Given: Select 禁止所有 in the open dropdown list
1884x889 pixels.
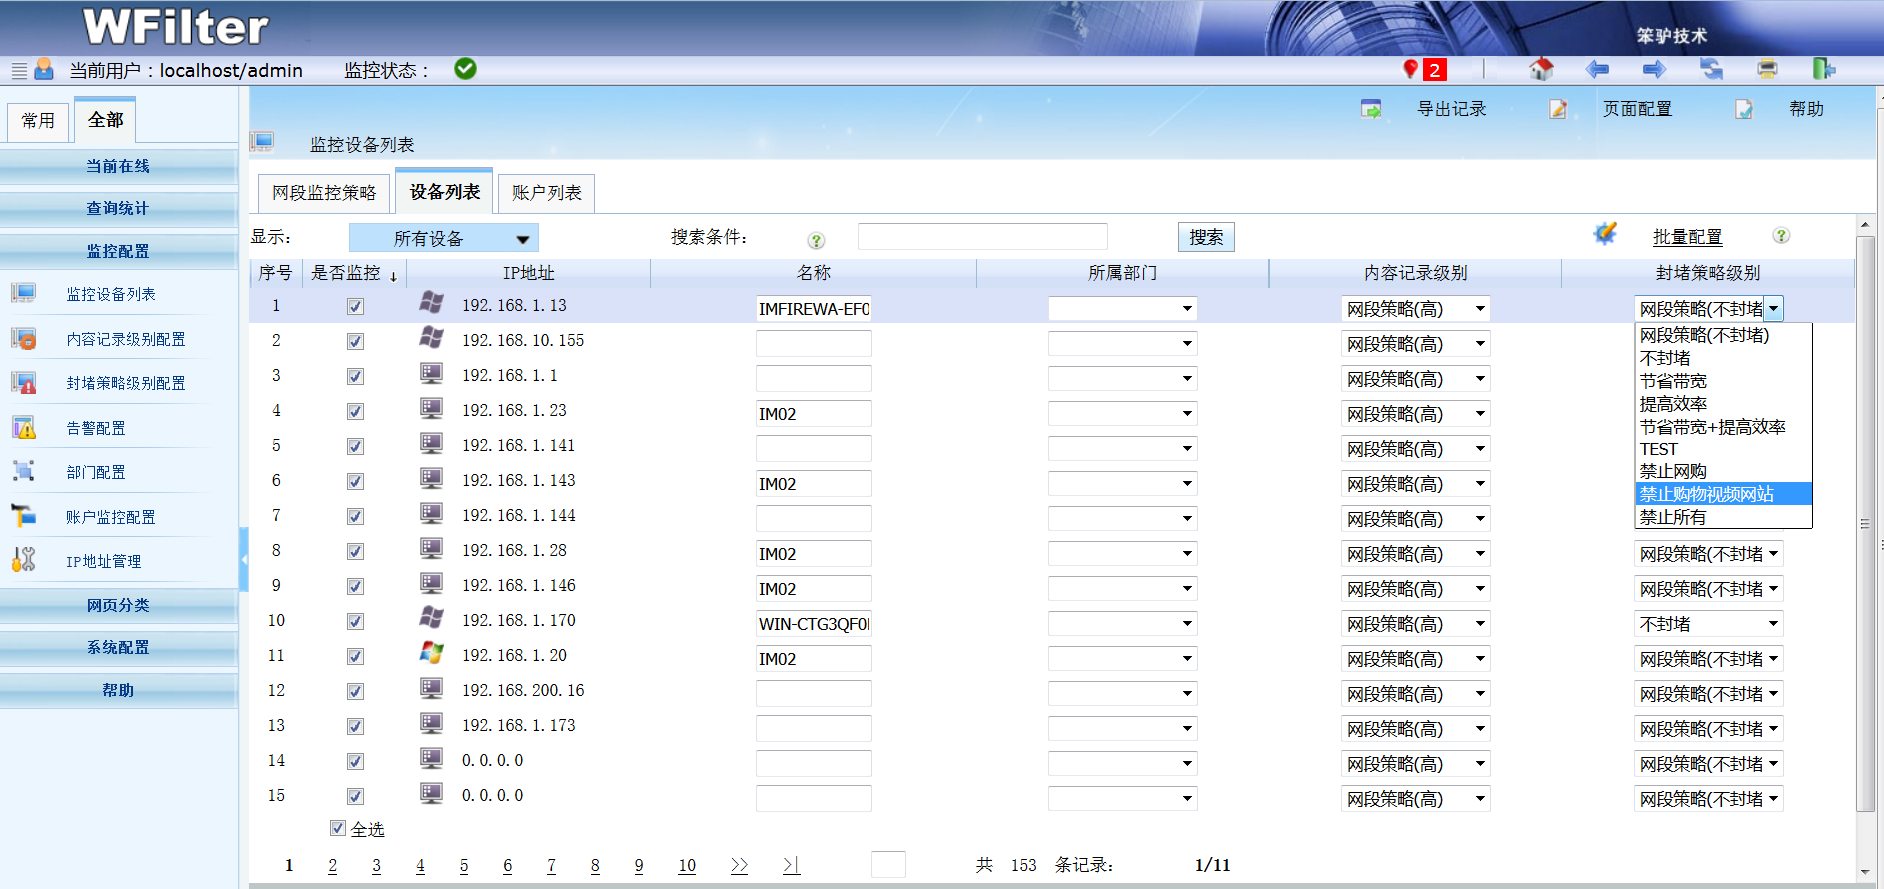Looking at the screenshot, I should point(1673,517).
